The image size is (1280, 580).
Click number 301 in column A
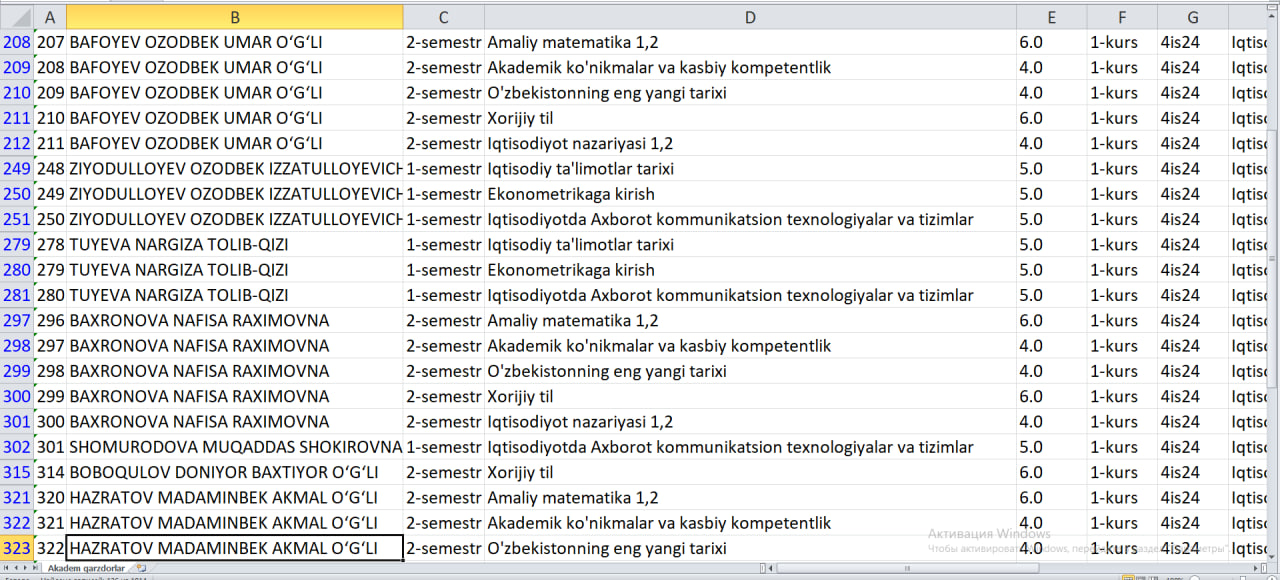coord(50,447)
